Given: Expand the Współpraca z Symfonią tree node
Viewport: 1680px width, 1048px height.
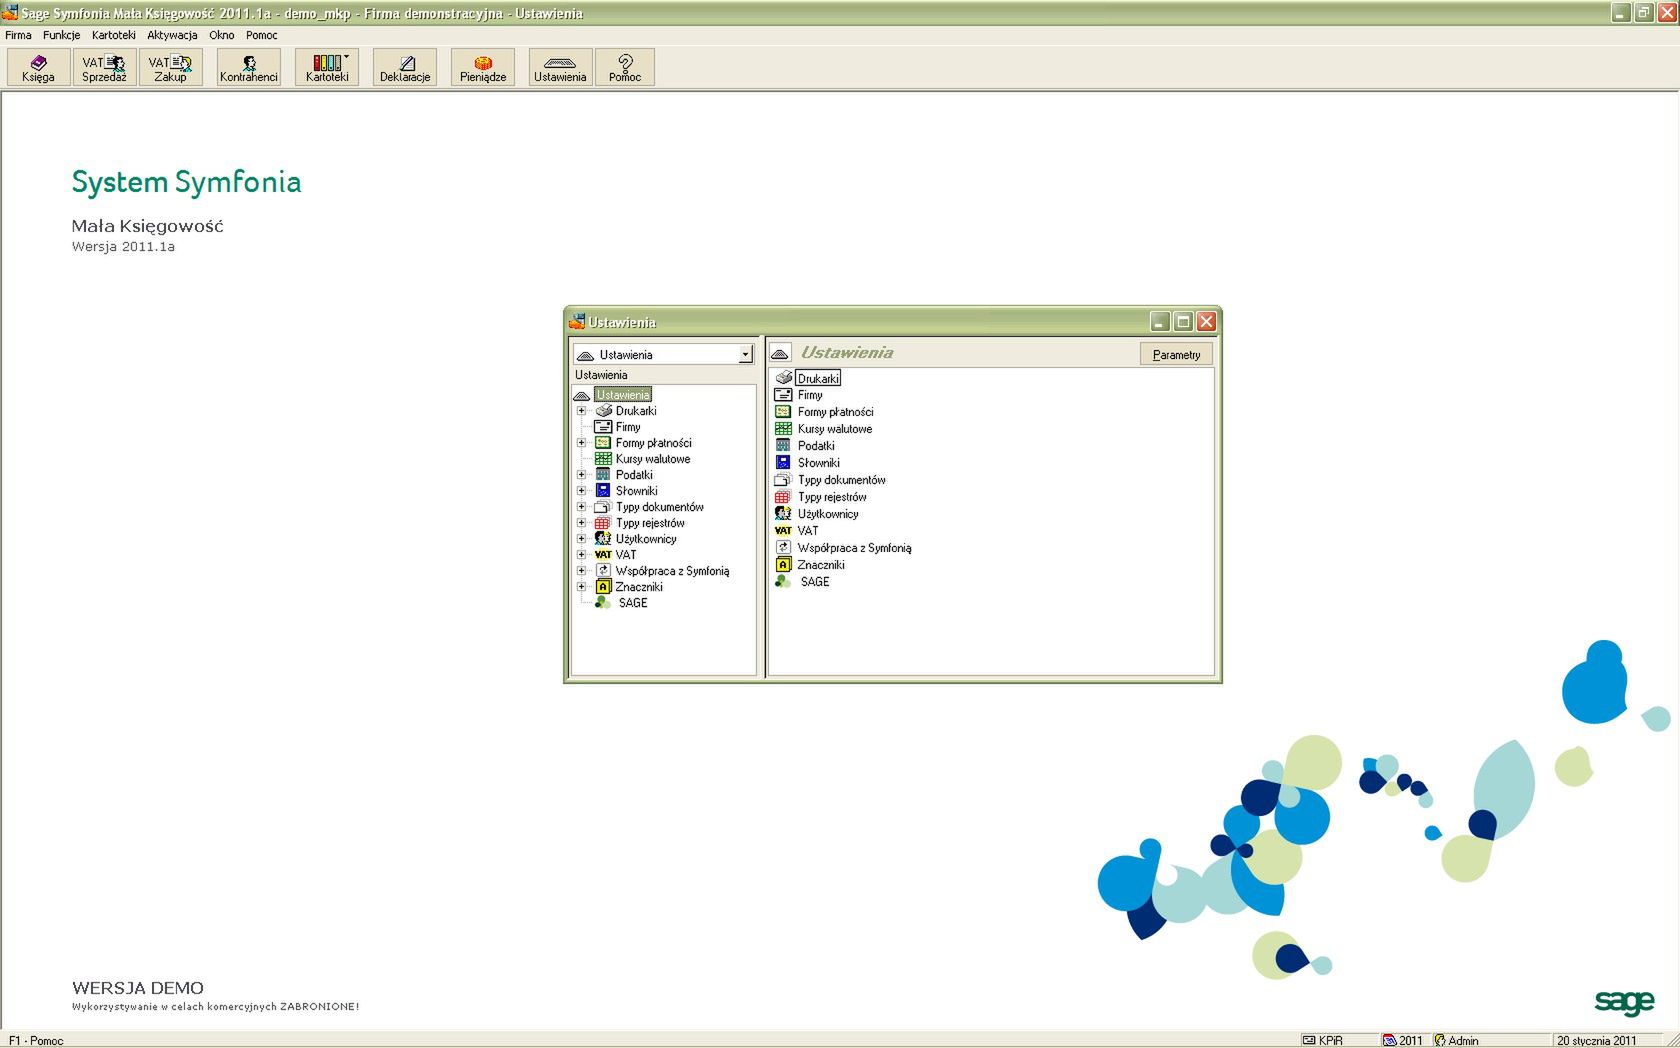Looking at the screenshot, I should (x=581, y=571).
